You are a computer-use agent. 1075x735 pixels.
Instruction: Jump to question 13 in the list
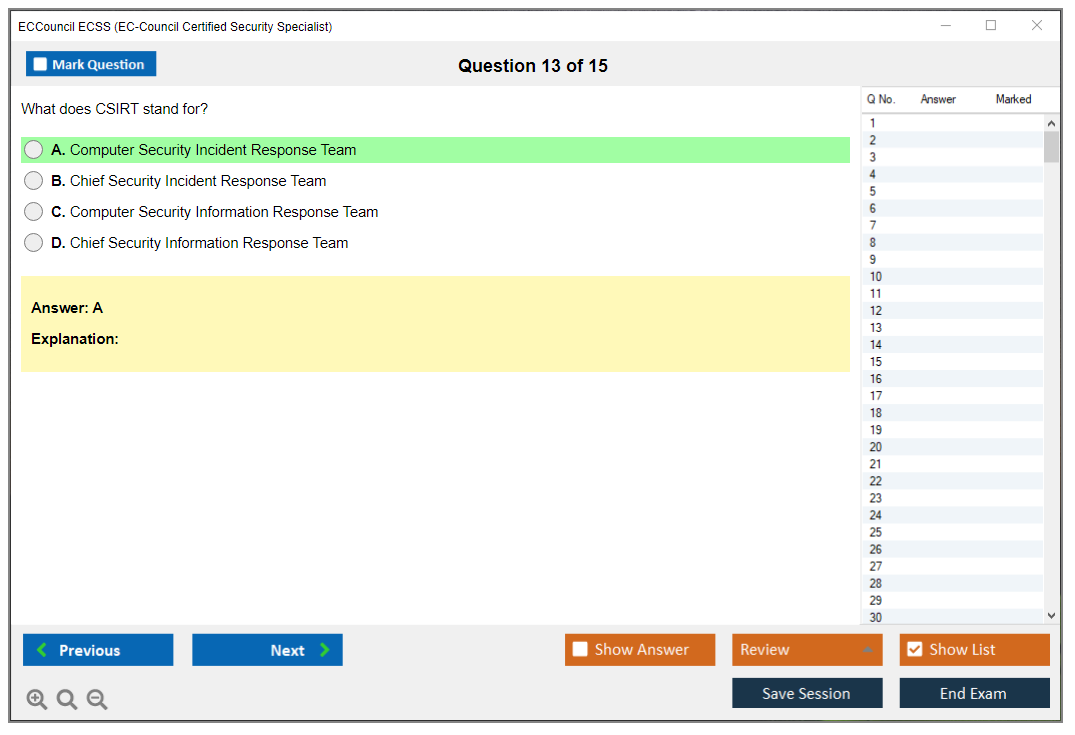[876, 328]
